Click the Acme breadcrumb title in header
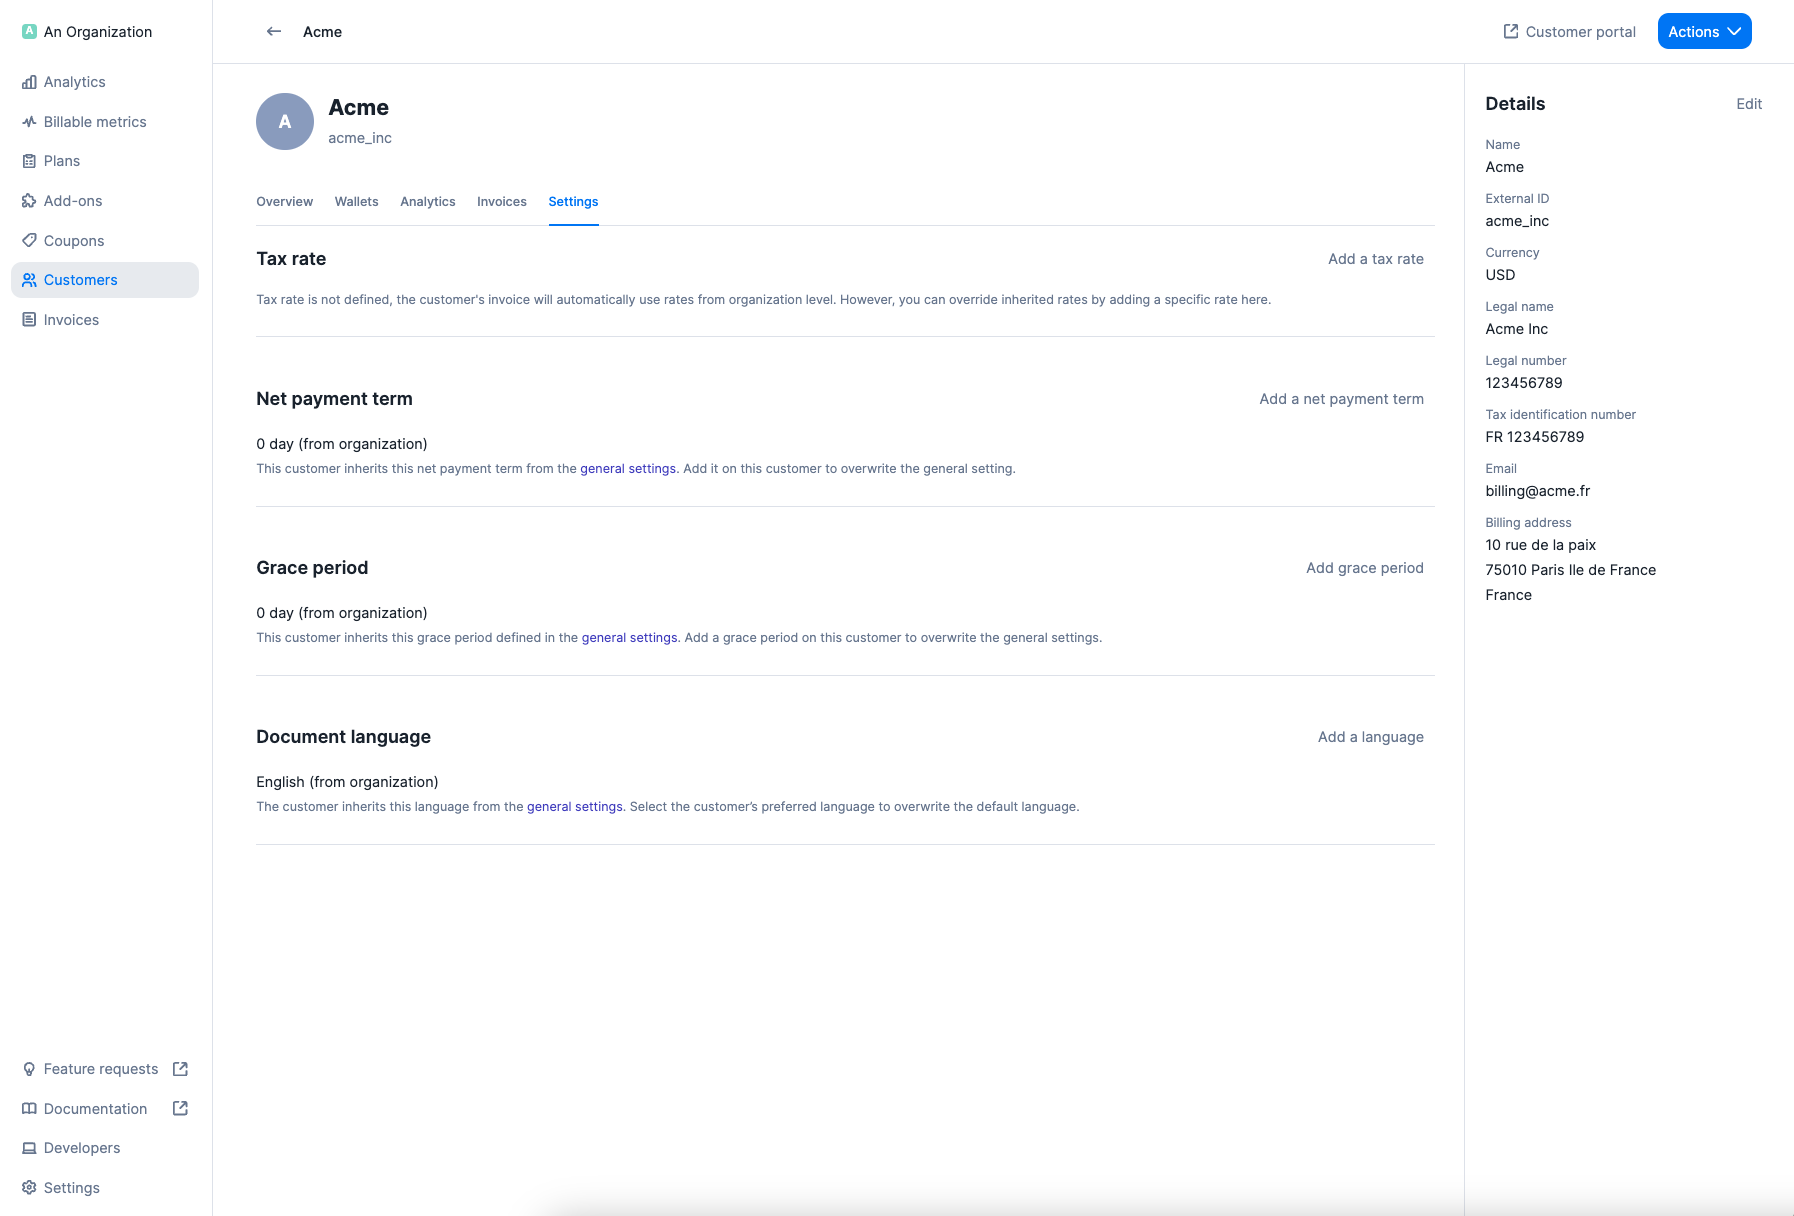Viewport: 1794px width, 1216px height. (322, 32)
